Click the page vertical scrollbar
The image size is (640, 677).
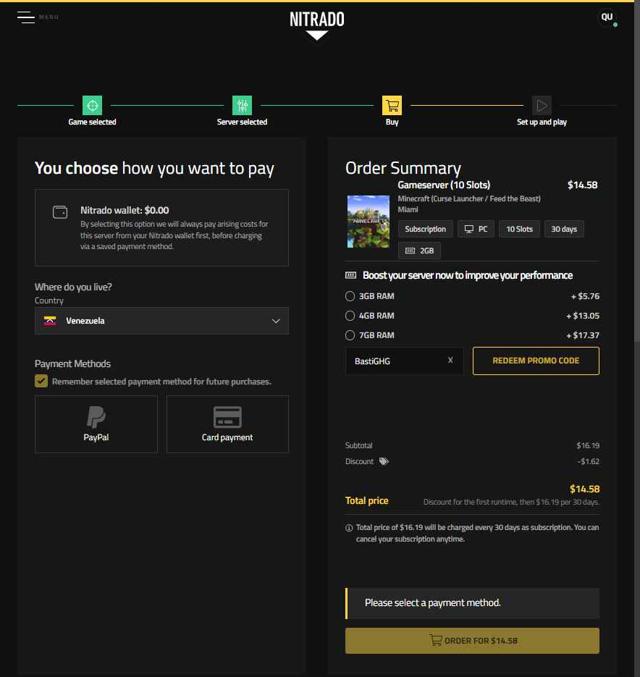[637, 173]
